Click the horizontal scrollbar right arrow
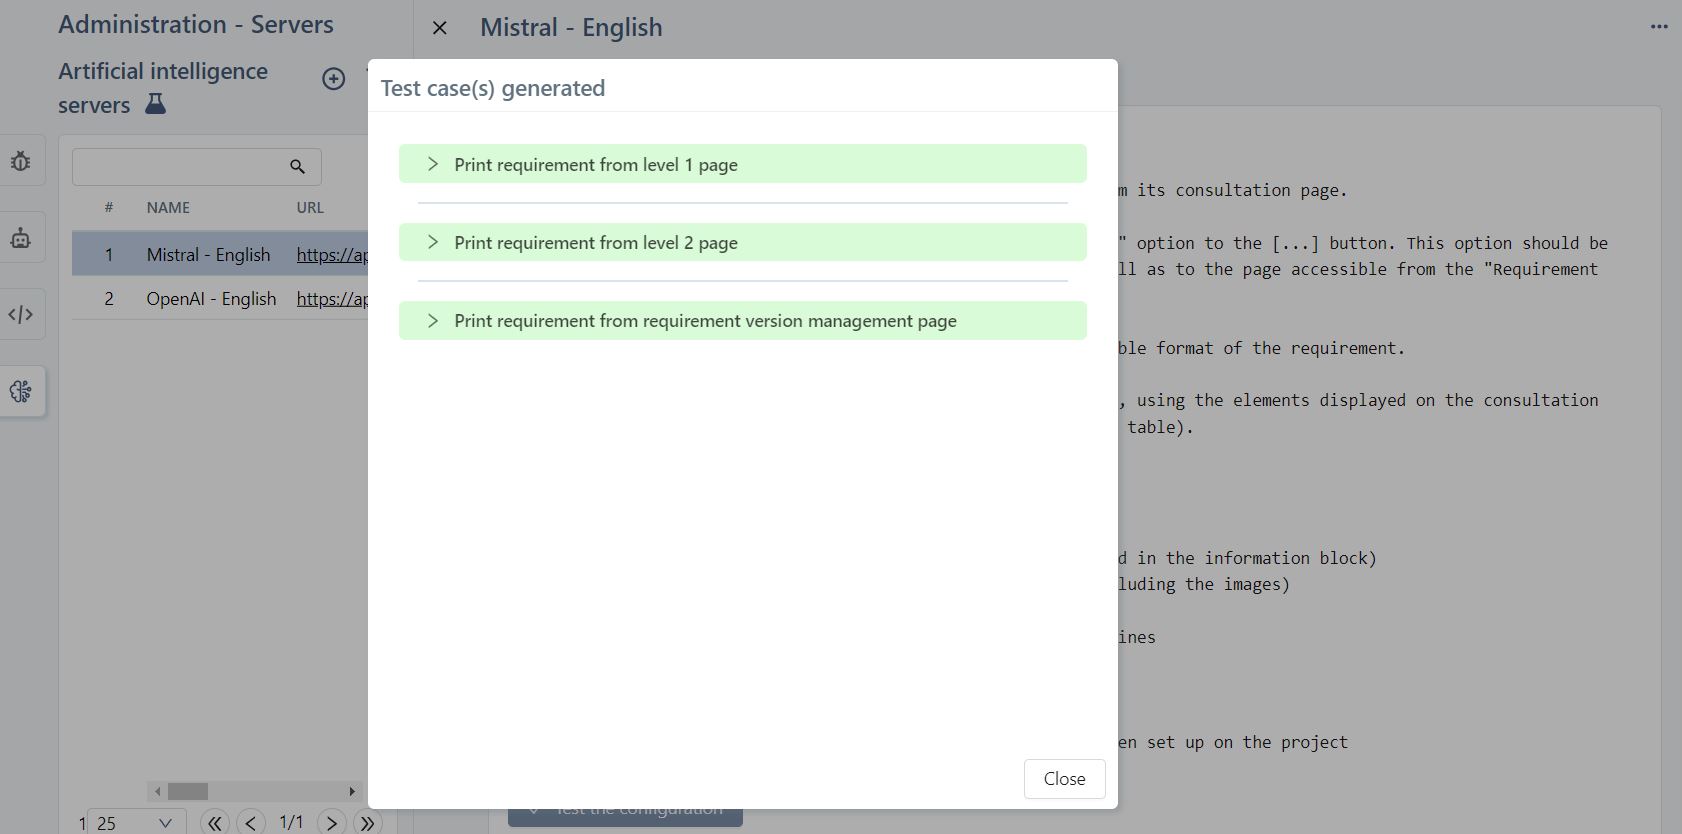This screenshot has width=1682, height=834. click(352, 791)
